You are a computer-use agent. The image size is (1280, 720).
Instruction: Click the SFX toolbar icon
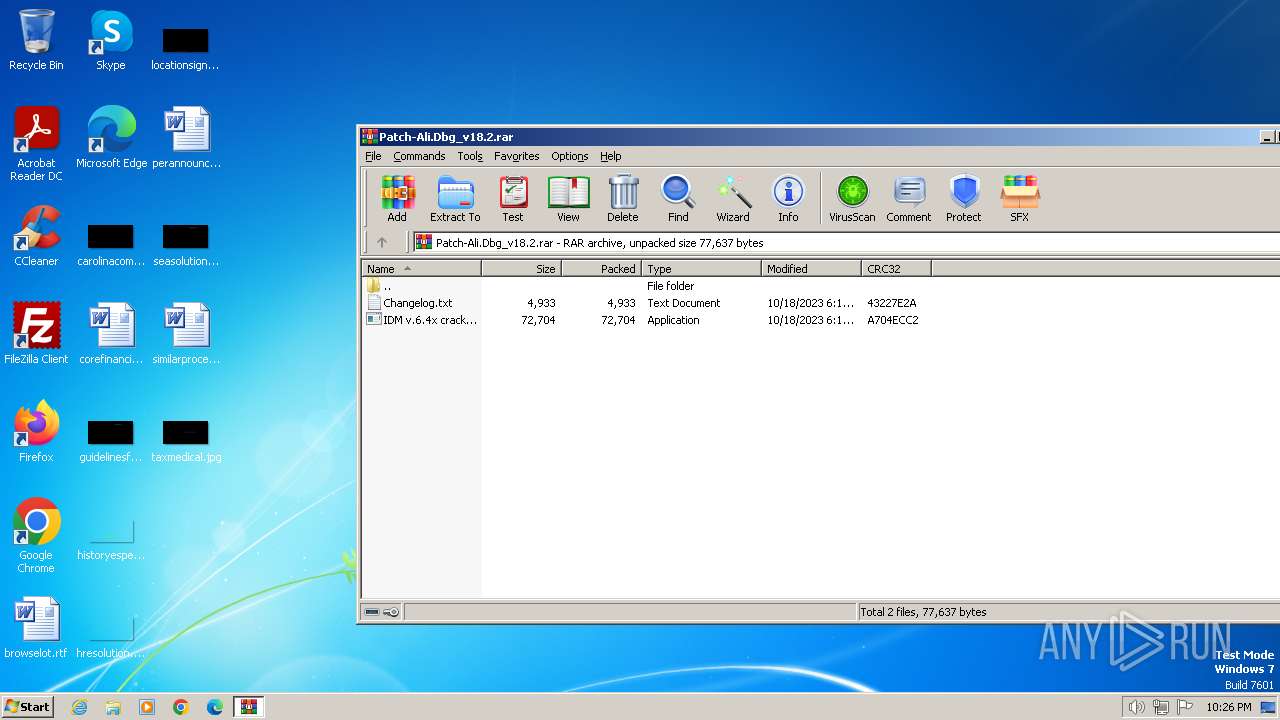click(x=1020, y=198)
